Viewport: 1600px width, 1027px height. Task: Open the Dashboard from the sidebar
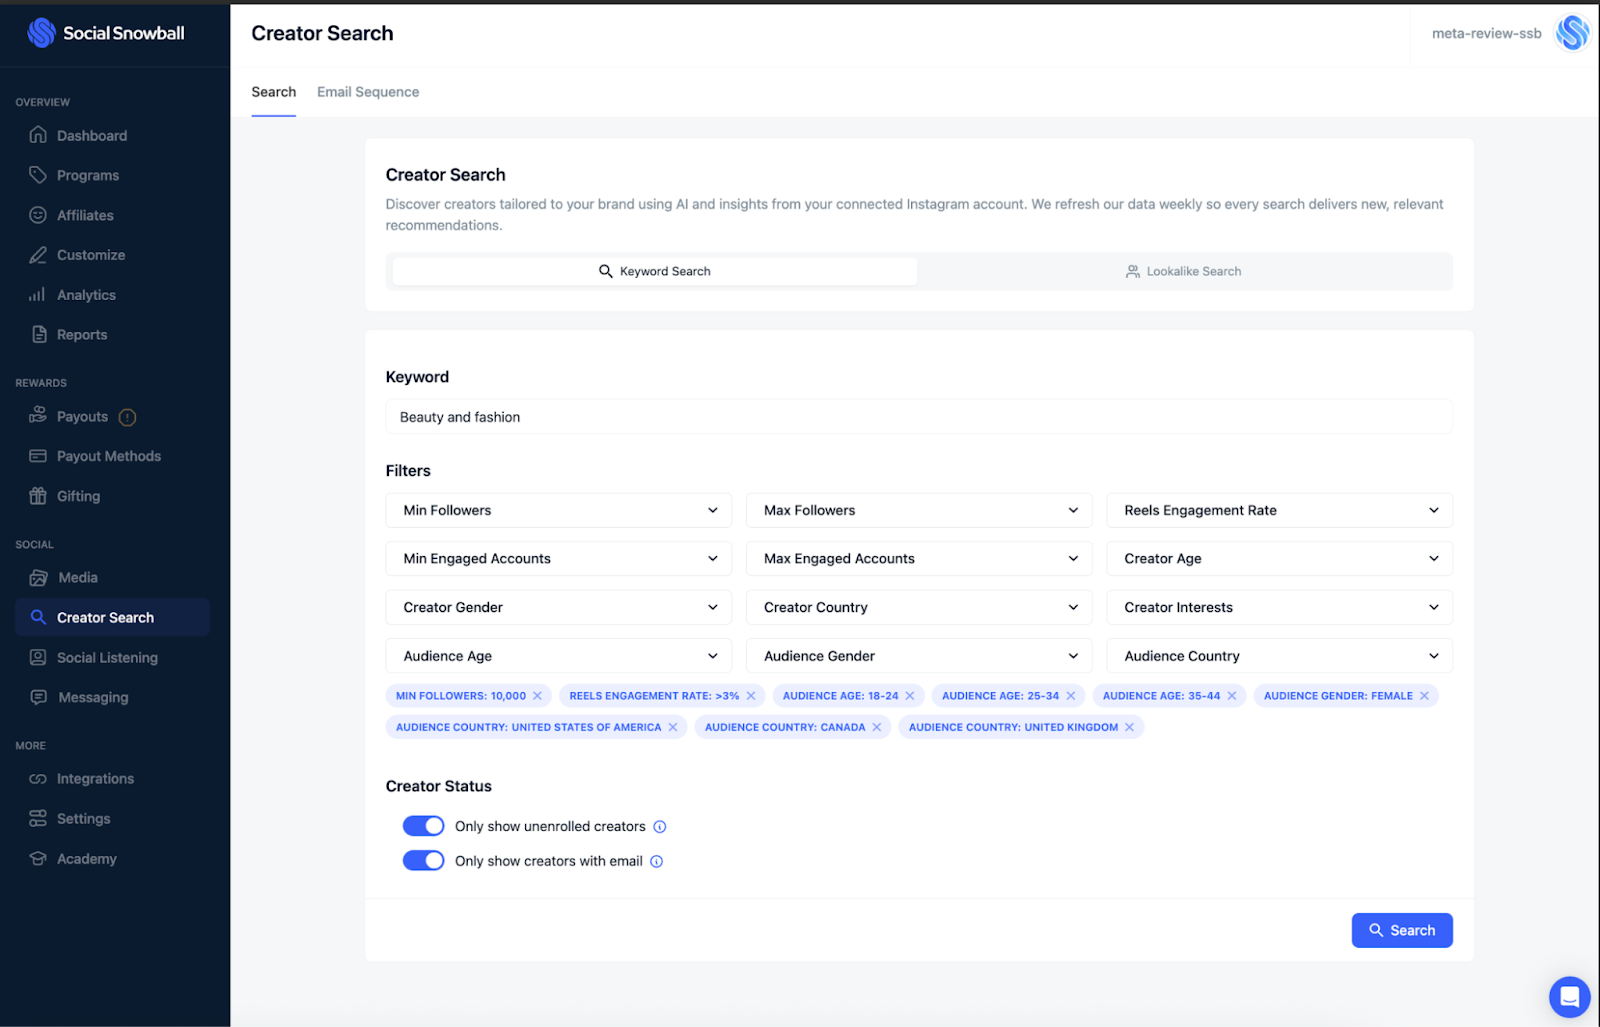(x=92, y=135)
